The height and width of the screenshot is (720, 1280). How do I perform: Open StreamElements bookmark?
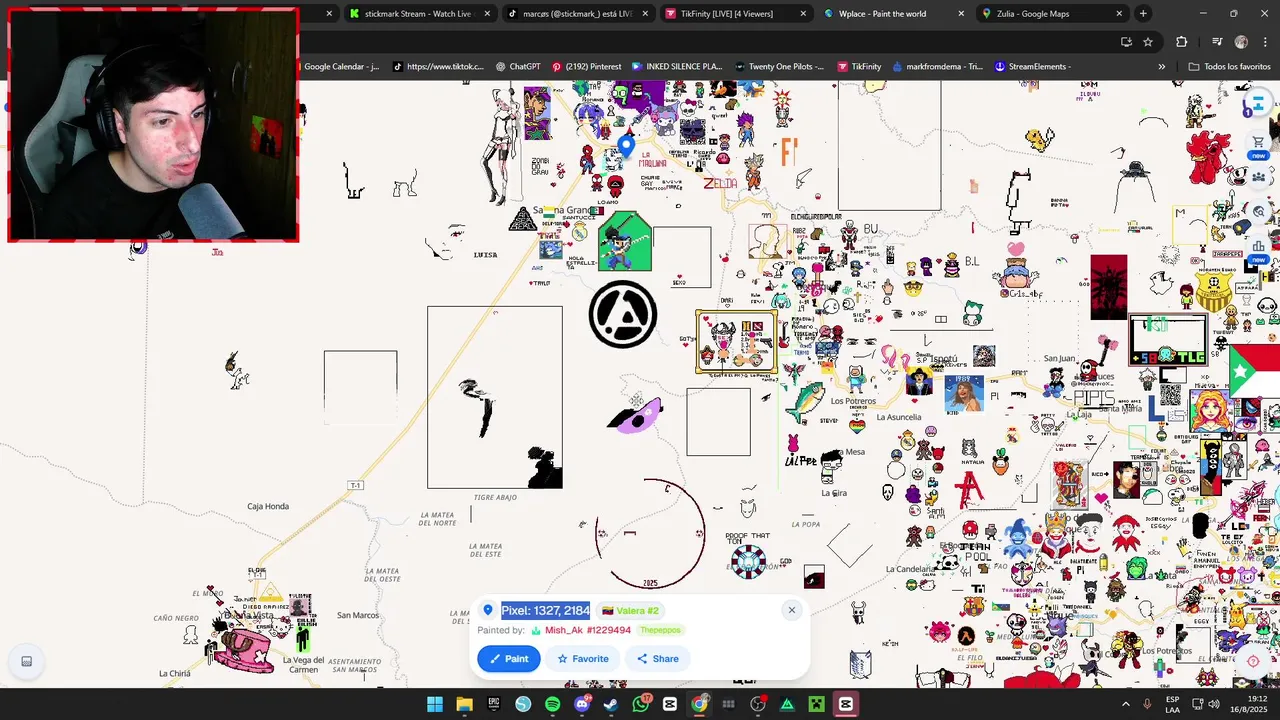coord(1033,67)
